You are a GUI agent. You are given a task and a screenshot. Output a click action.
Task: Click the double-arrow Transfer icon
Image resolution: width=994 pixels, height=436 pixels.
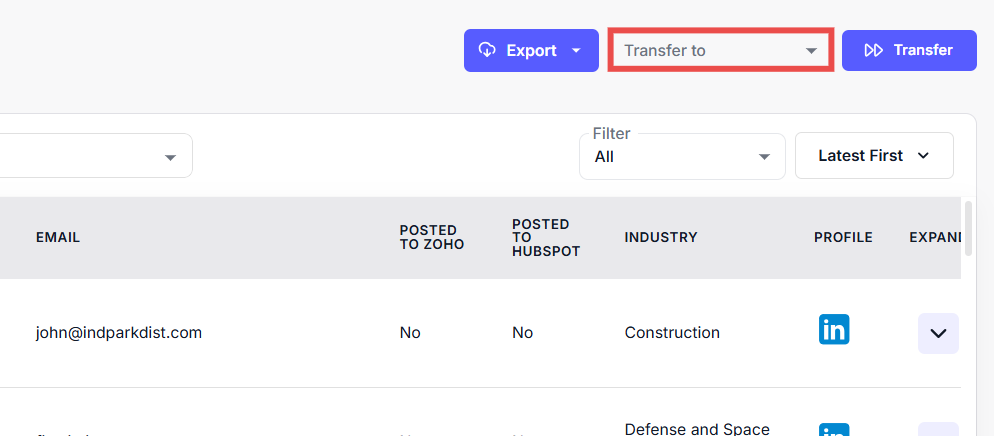pos(873,50)
